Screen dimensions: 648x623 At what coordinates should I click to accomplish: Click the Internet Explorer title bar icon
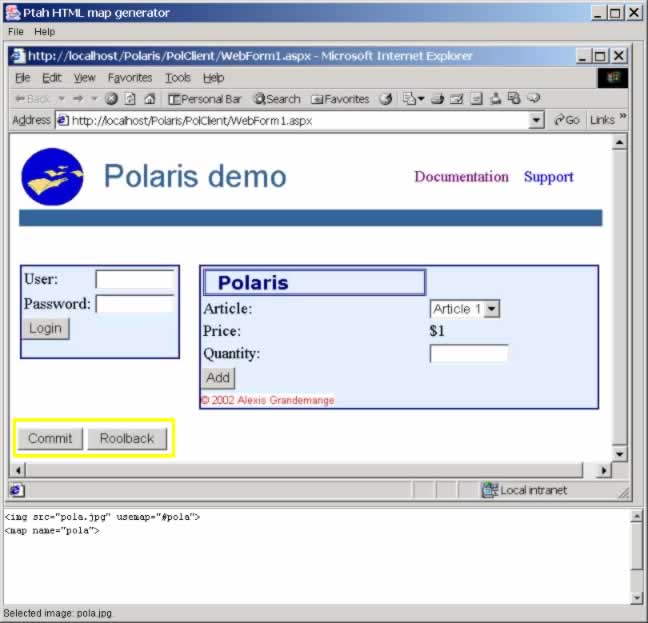coord(17,55)
